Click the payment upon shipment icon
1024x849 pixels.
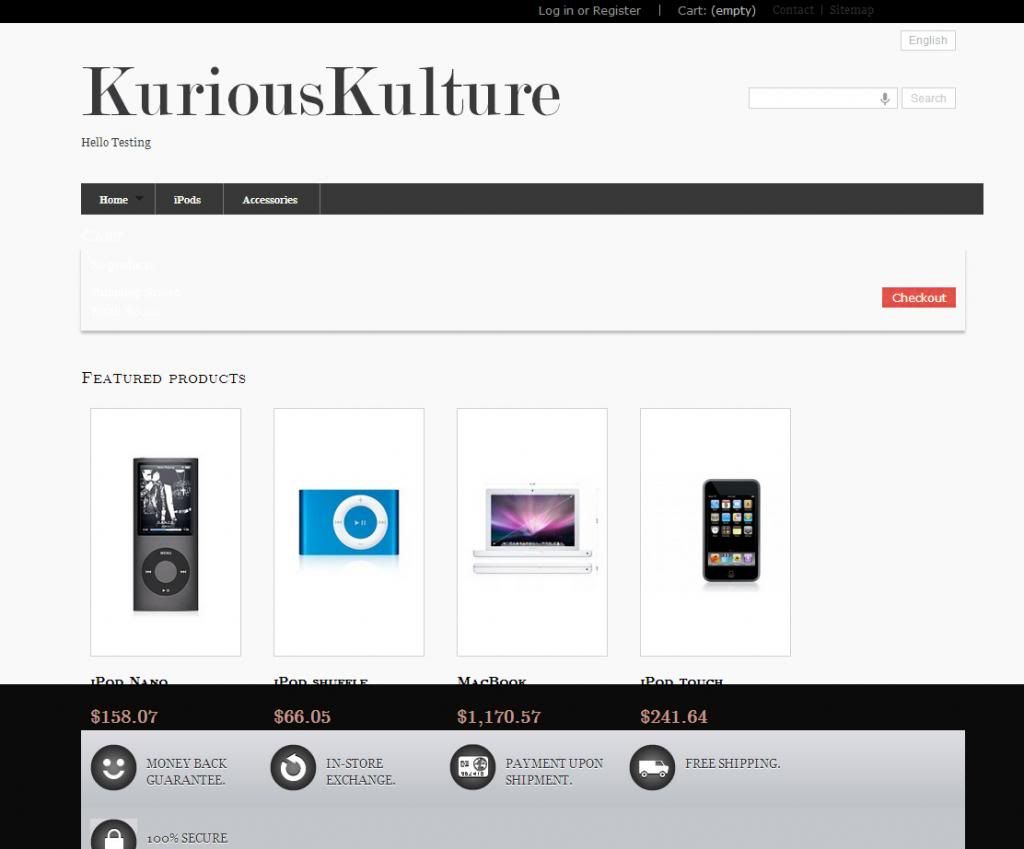coord(472,768)
